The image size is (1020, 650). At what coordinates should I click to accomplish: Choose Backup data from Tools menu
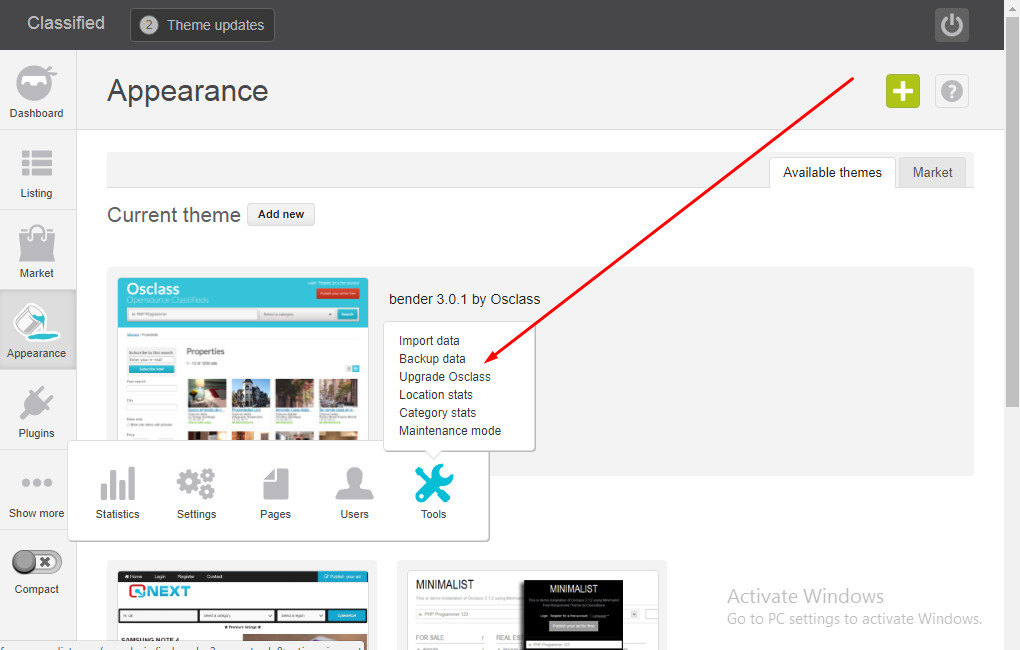(x=433, y=359)
